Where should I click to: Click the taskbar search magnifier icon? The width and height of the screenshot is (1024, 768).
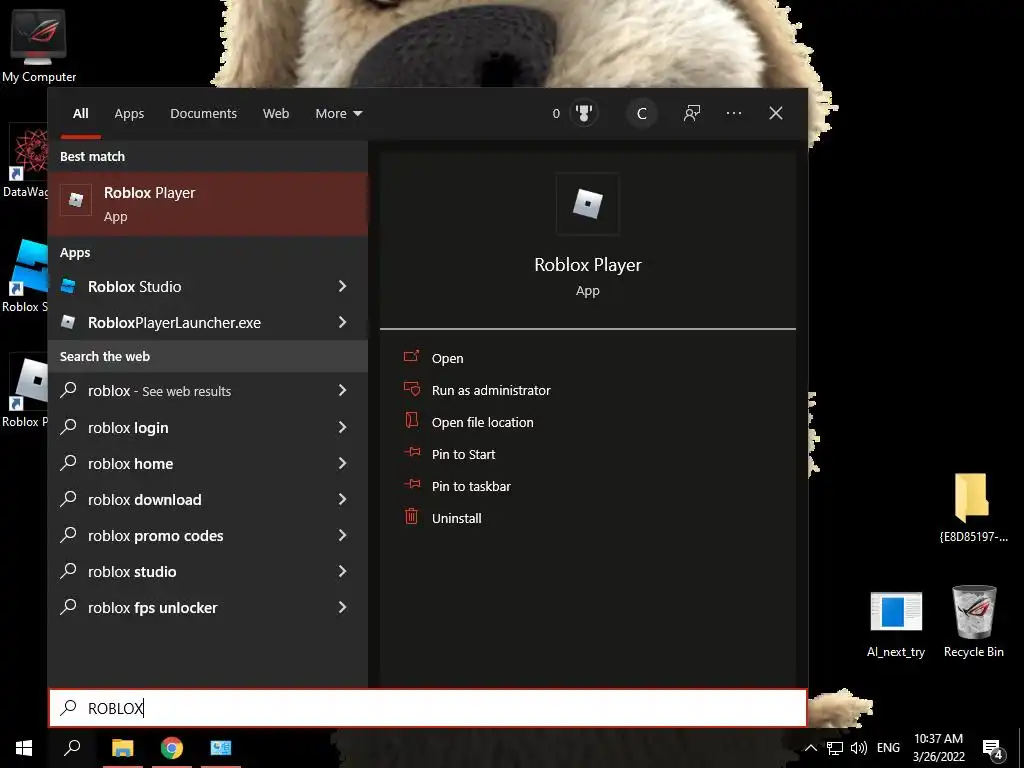point(72,748)
